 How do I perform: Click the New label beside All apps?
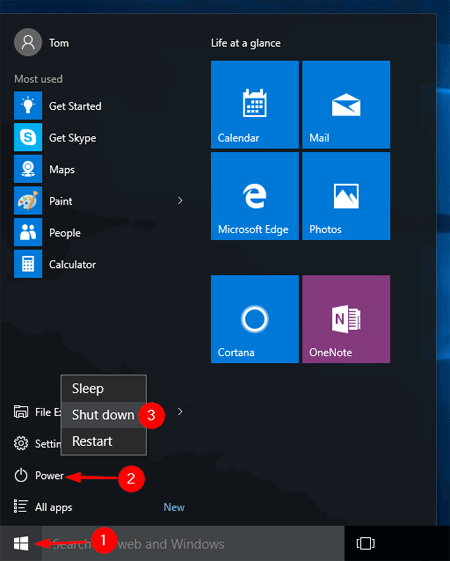click(174, 507)
